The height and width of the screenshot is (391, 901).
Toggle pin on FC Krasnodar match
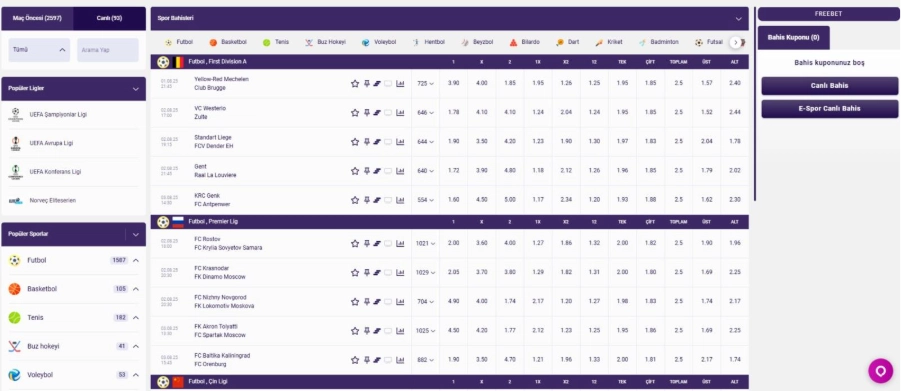[367, 273]
